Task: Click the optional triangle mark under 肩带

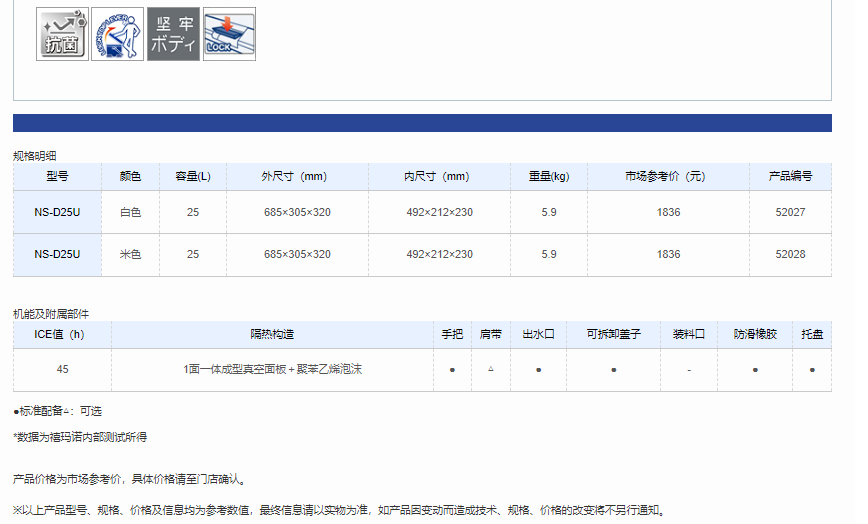Action: coord(490,369)
